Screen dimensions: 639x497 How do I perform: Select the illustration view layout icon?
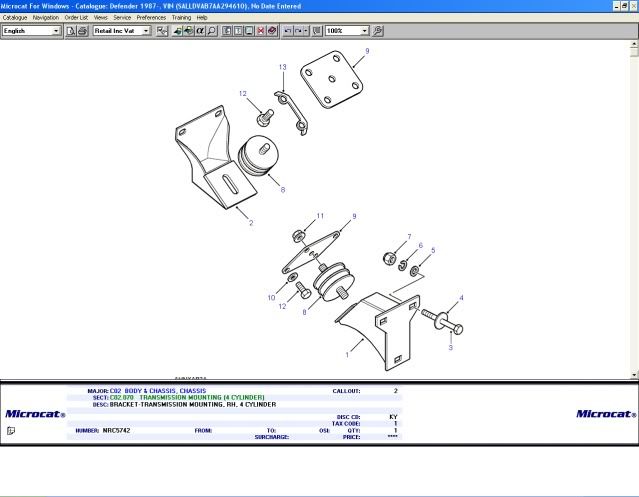pos(249,31)
